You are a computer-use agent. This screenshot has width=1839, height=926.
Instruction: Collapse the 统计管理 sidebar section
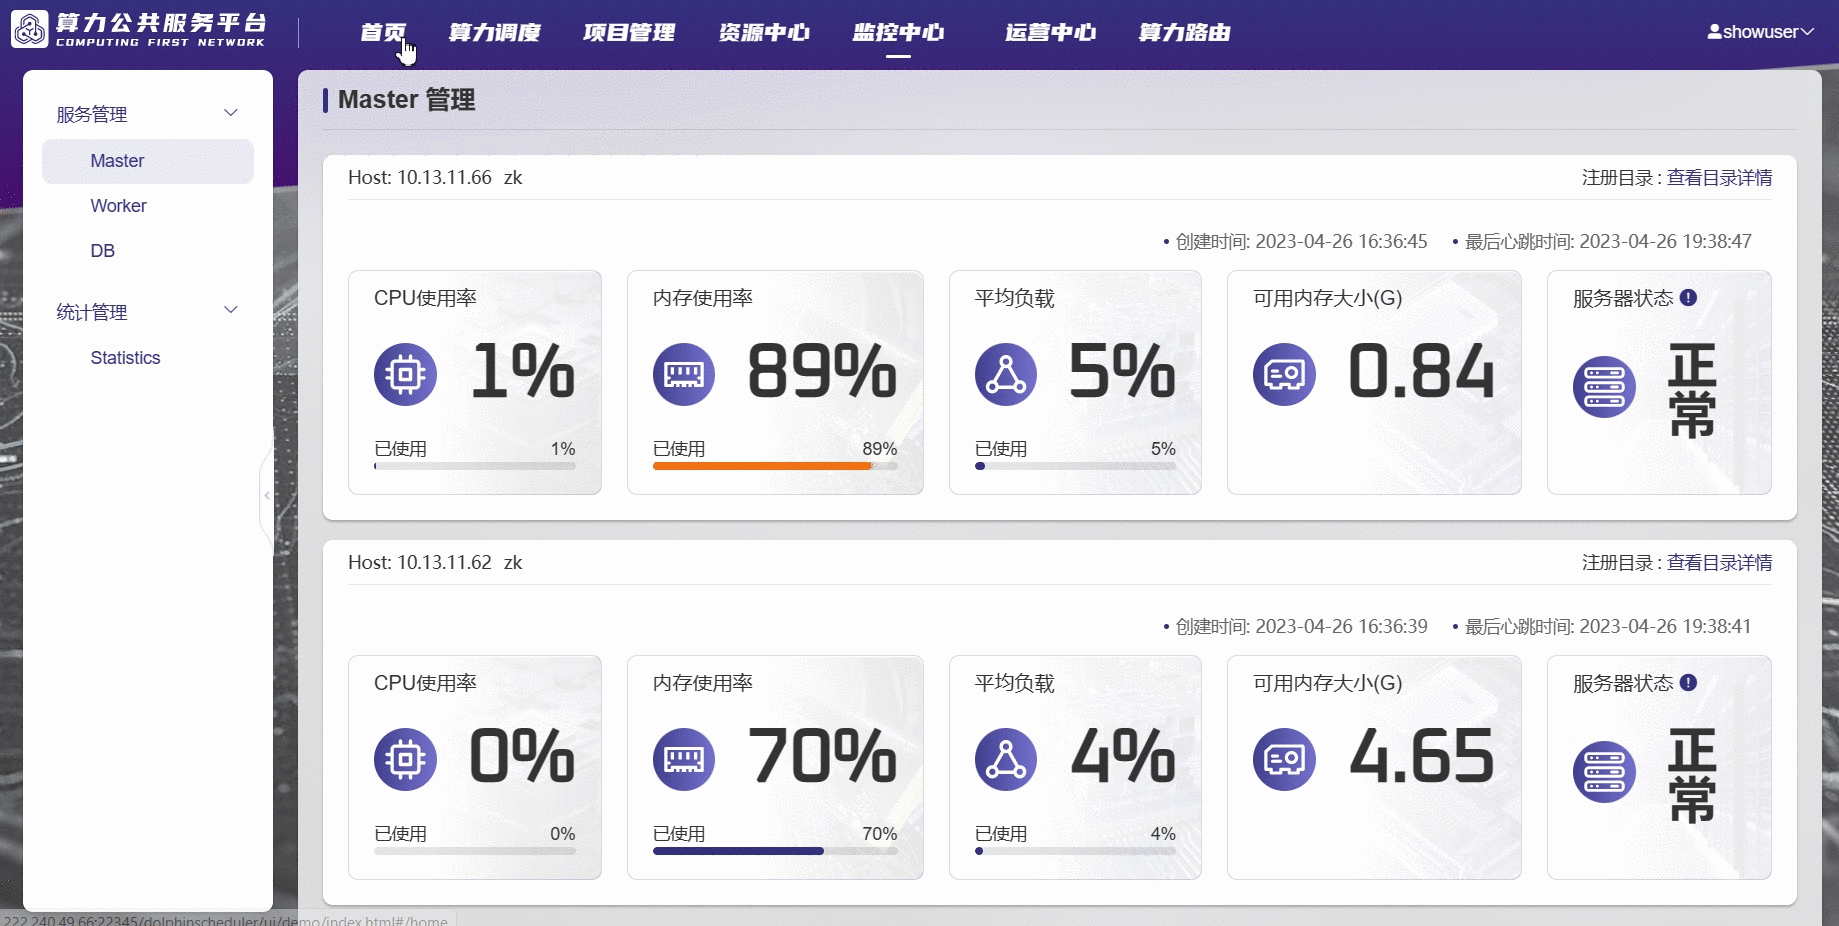click(231, 310)
